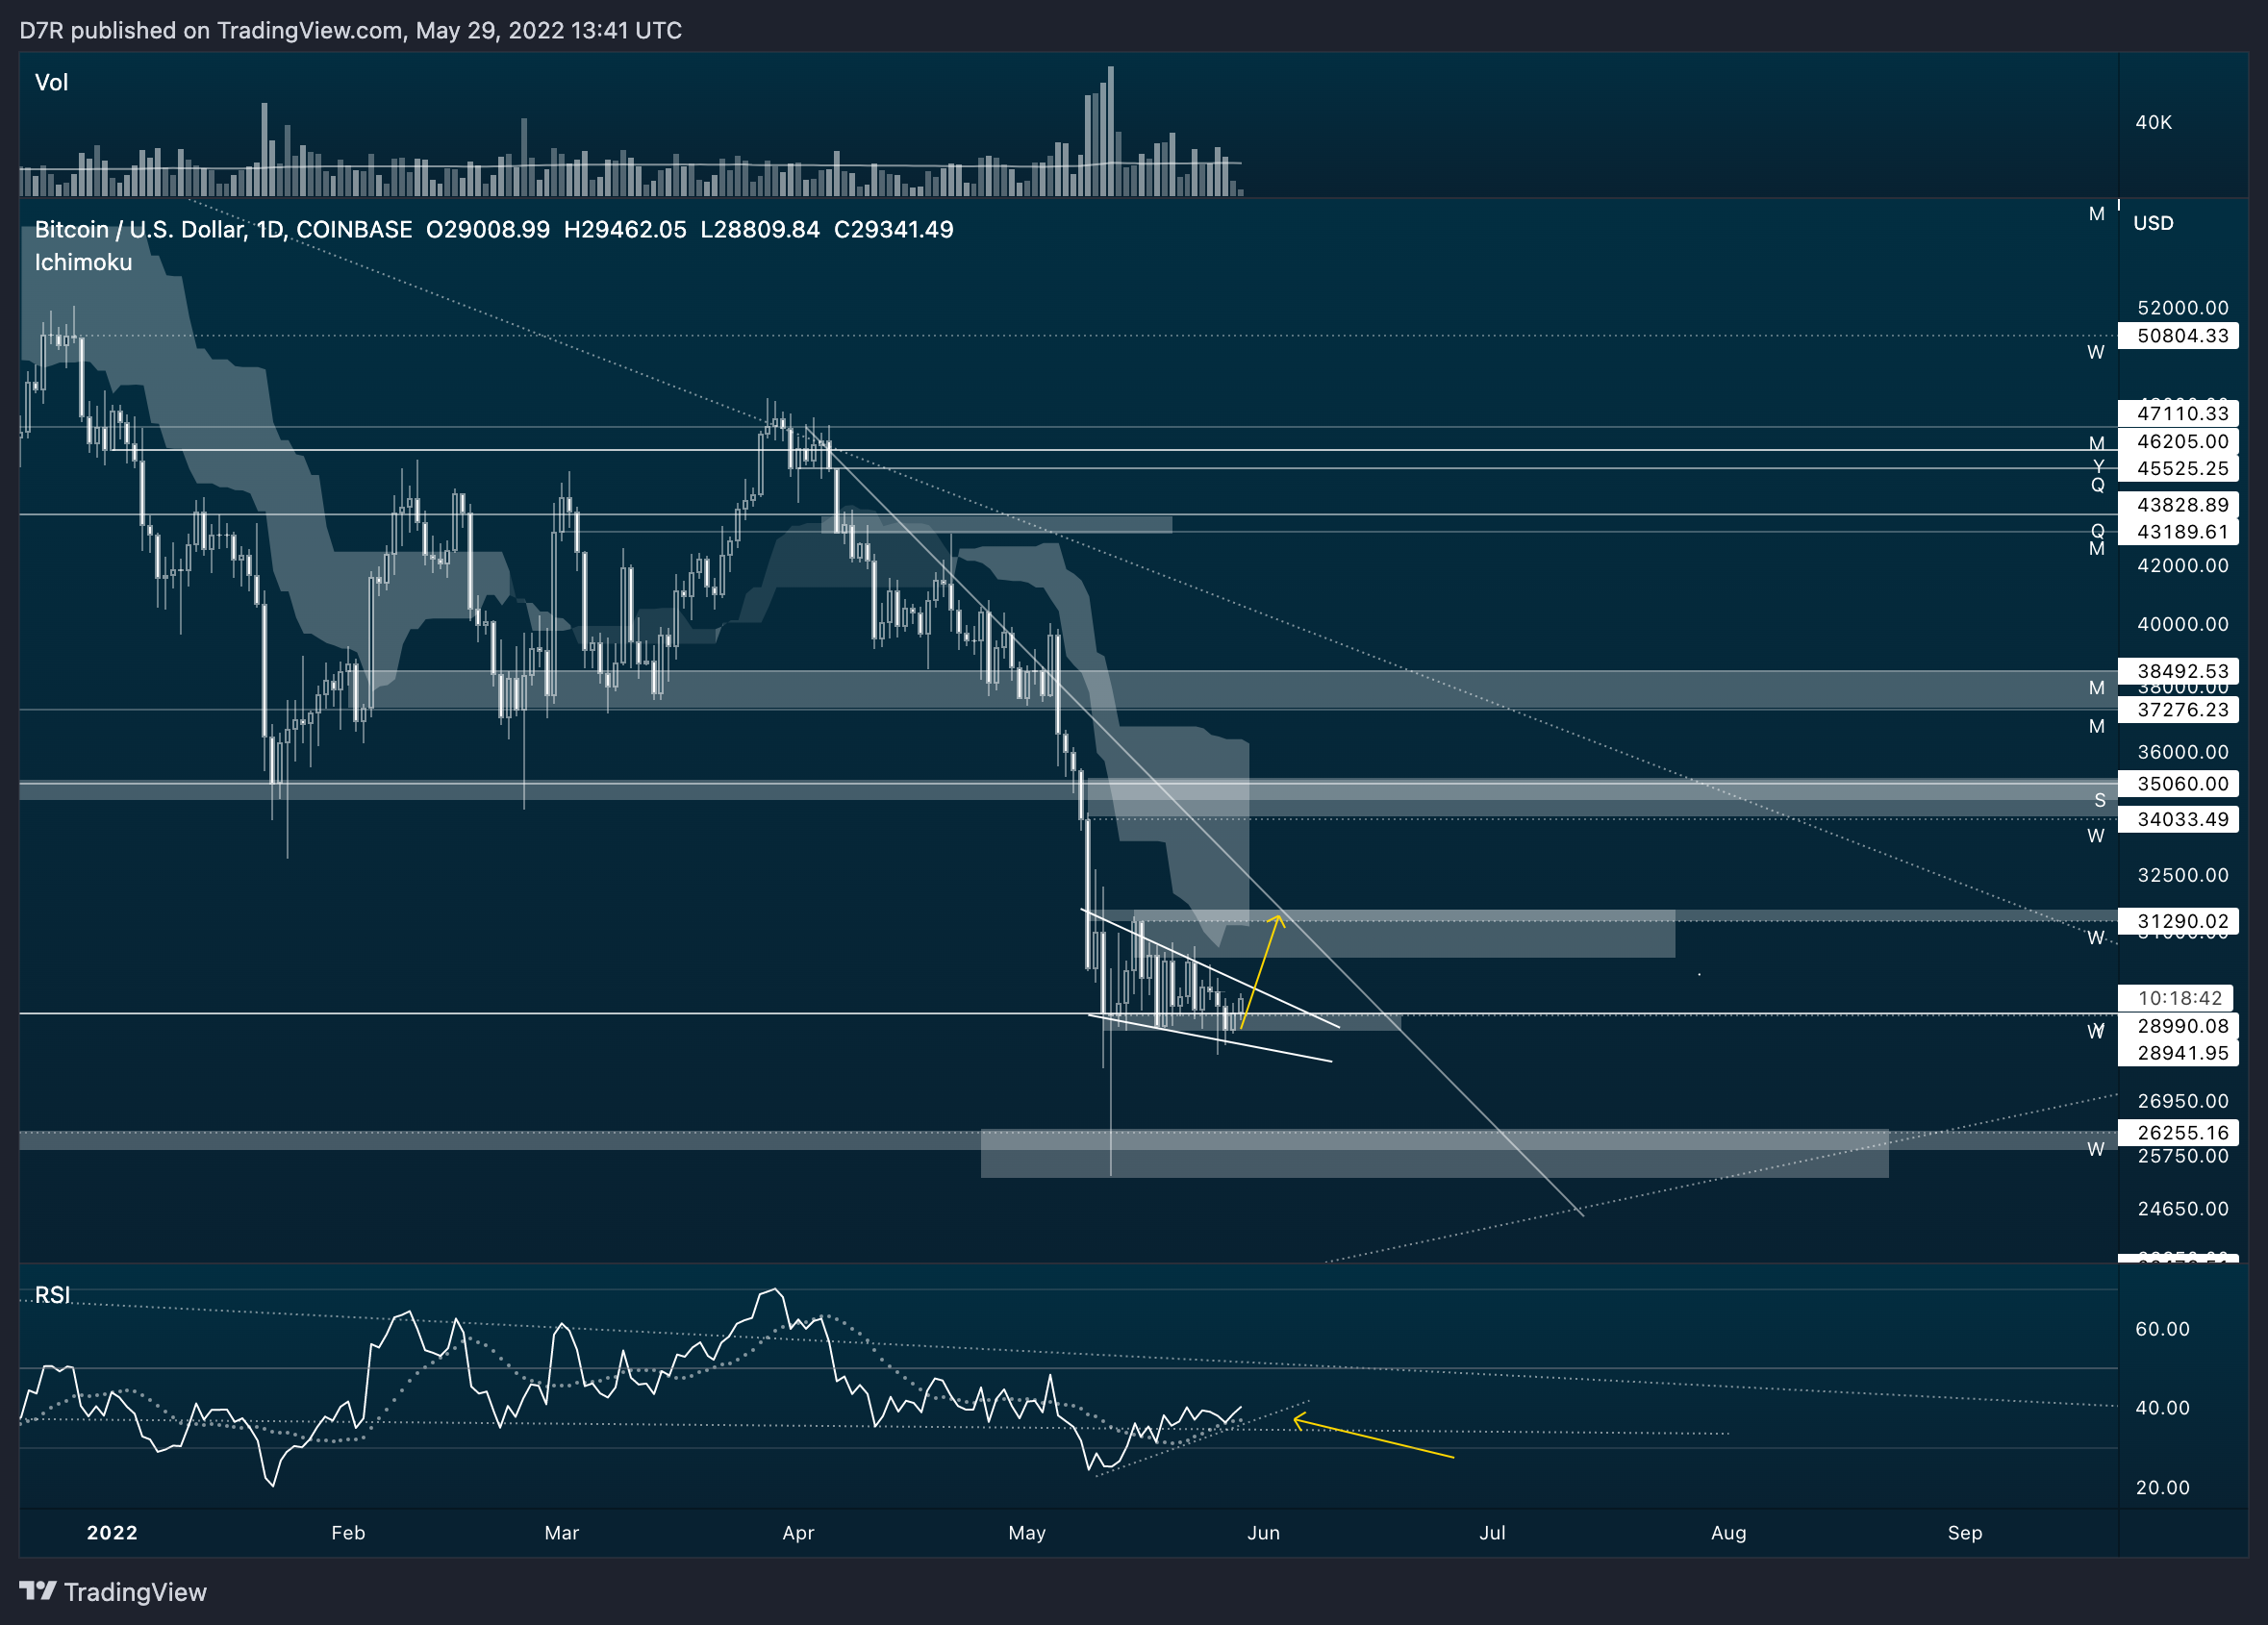The image size is (2268, 1625).
Task: Click the 46205.00 price label
Action: (x=2178, y=441)
